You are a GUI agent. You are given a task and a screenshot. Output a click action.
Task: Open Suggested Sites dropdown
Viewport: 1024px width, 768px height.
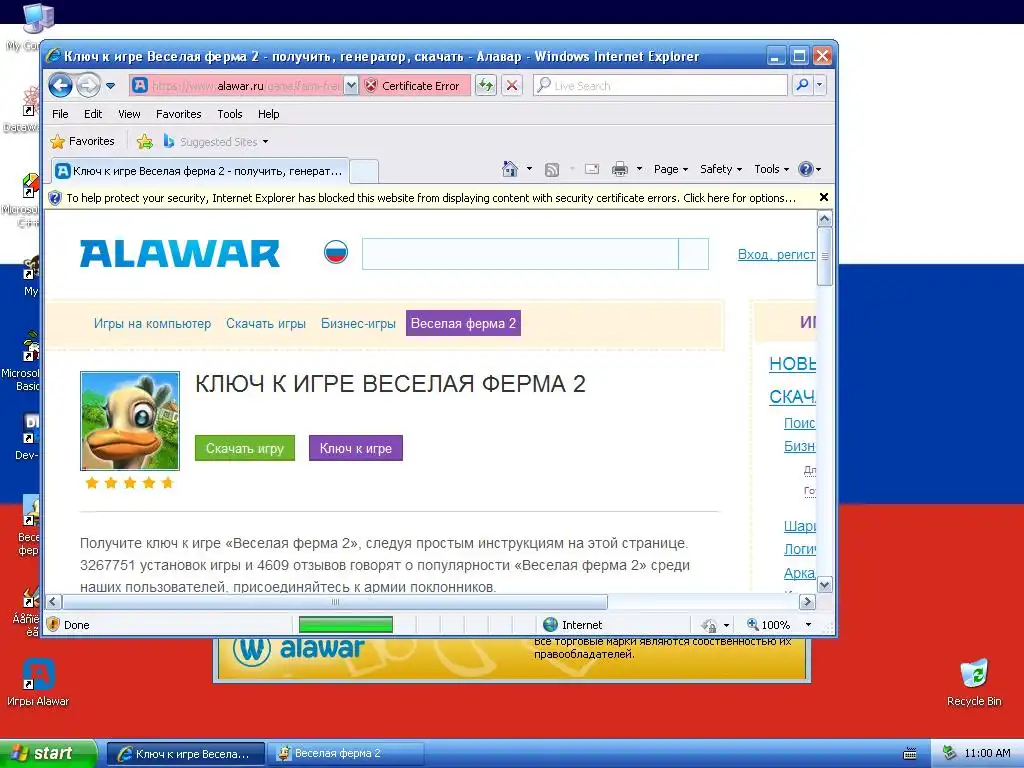point(216,141)
